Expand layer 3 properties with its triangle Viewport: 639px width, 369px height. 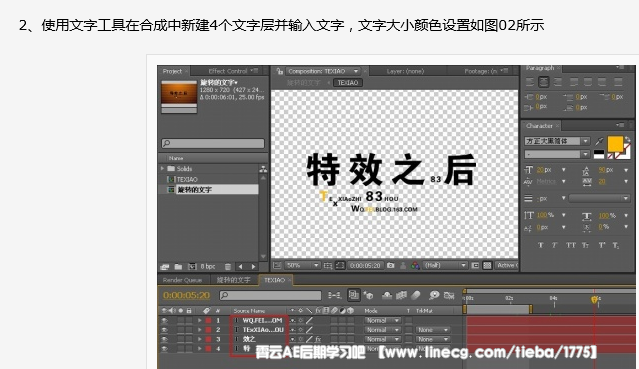[199, 339]
